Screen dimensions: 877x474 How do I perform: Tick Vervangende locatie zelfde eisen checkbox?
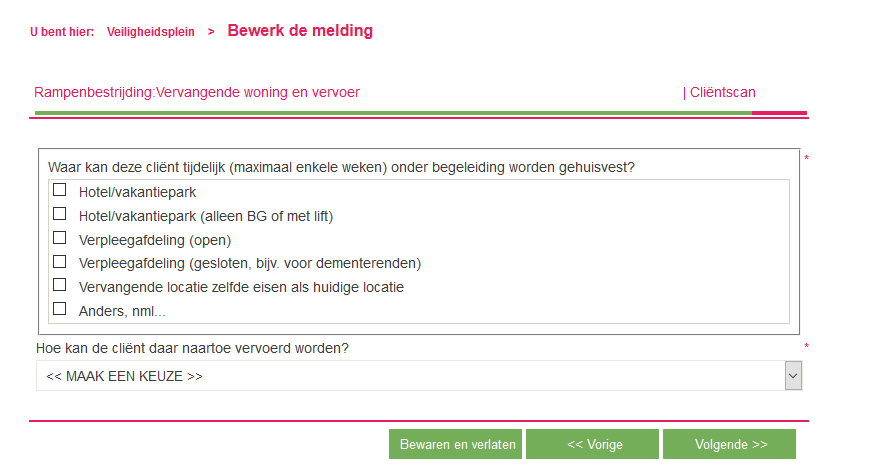[60, 286]
